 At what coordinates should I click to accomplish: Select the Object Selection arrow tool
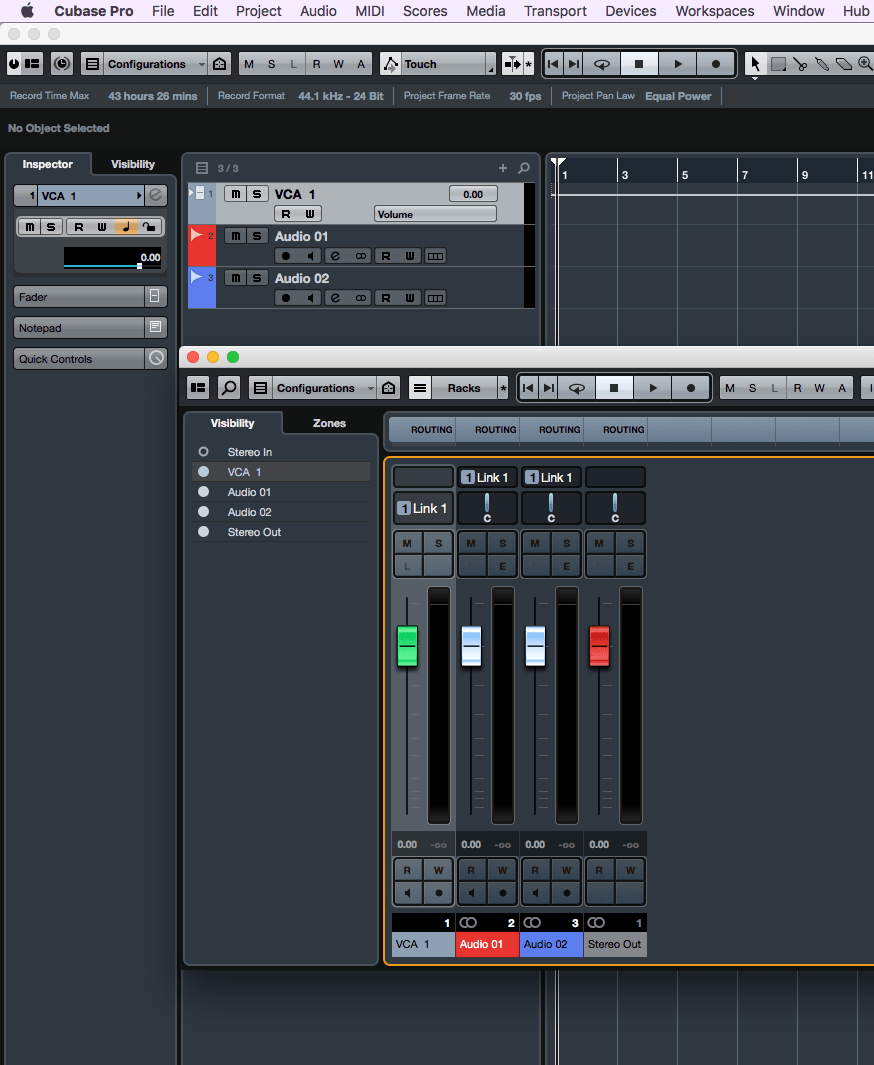point(755,64)
